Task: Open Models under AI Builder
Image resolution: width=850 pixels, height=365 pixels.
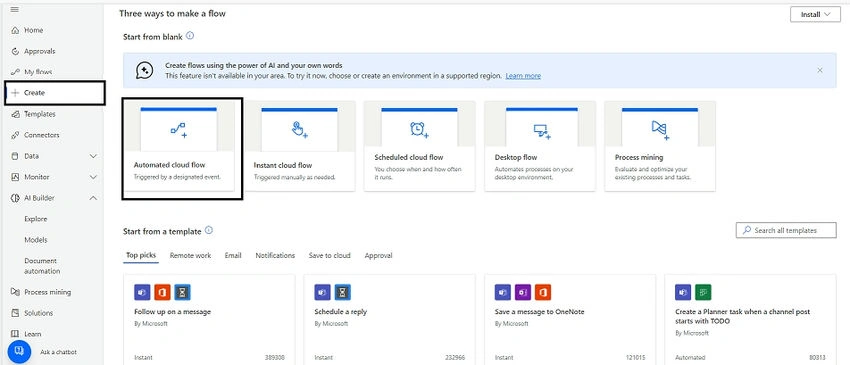Action: pos(36,240)
